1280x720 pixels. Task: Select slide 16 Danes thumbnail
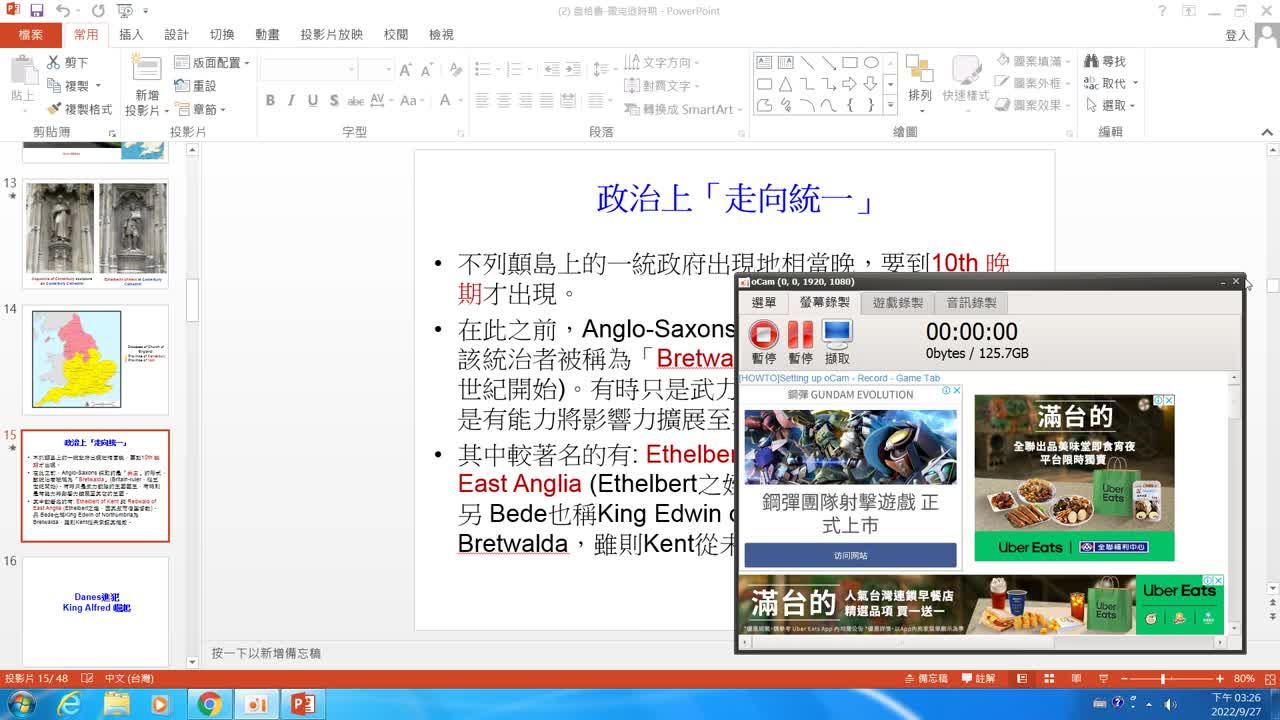pyautogui.click(x=96, y=610)
